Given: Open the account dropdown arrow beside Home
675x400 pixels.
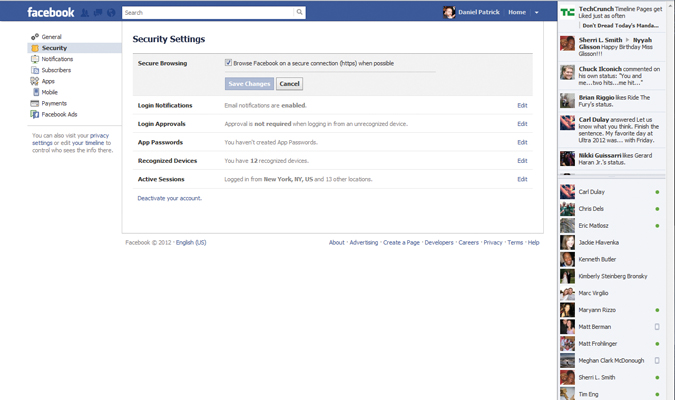Looking at the screenshot, I should pyautogui.click(x=537, y=13).
